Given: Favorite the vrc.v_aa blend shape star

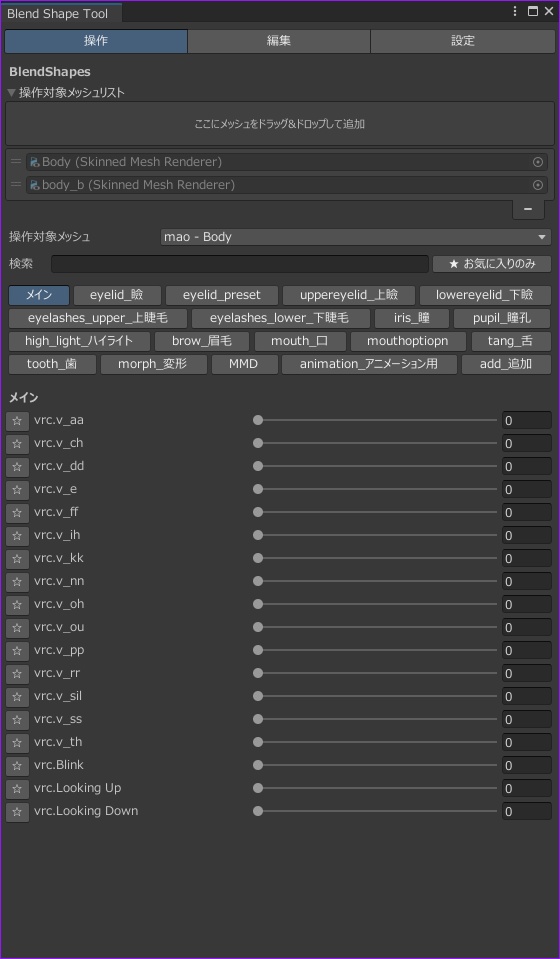Looking at the screenshot, I should click(x=17, y=421).
